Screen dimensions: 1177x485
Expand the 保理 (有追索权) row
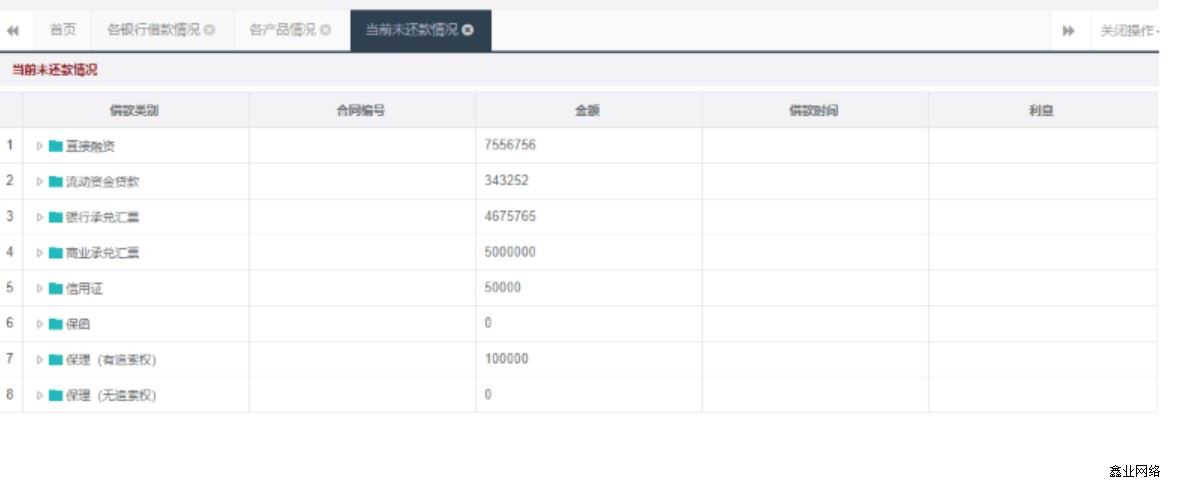coord(40,360)
